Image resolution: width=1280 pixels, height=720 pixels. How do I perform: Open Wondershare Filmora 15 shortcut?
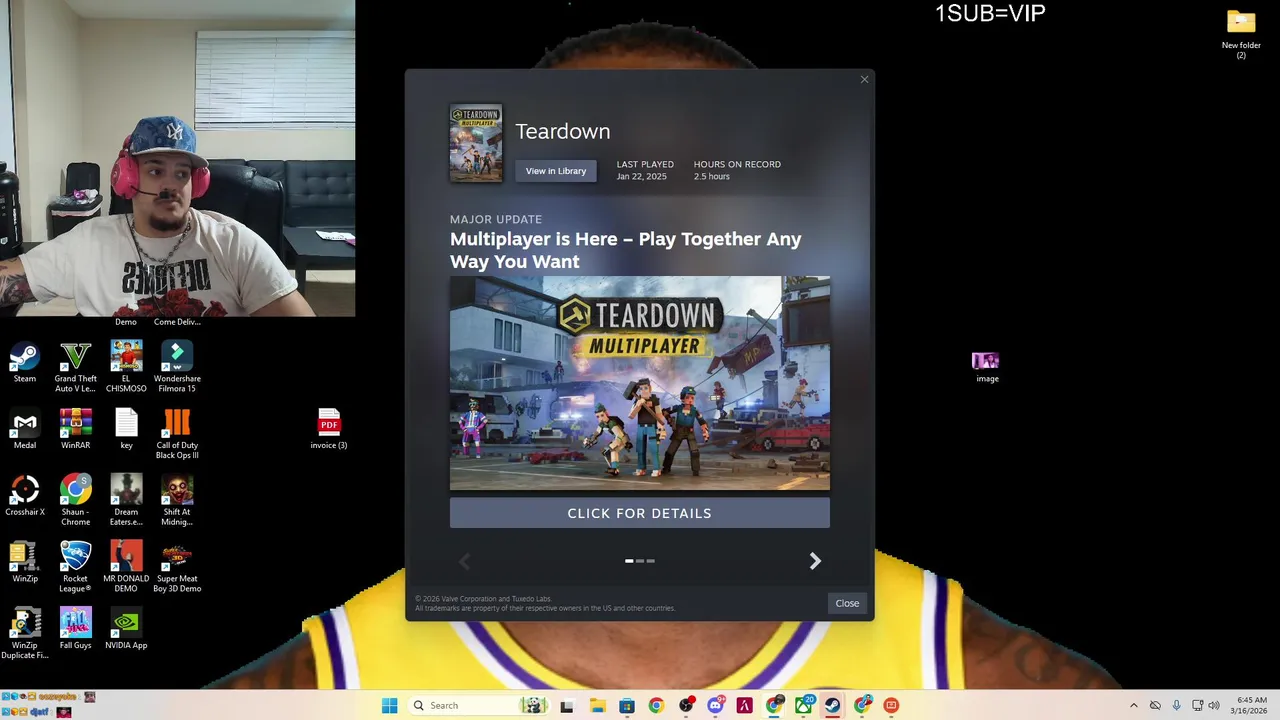tap(177, 367)
